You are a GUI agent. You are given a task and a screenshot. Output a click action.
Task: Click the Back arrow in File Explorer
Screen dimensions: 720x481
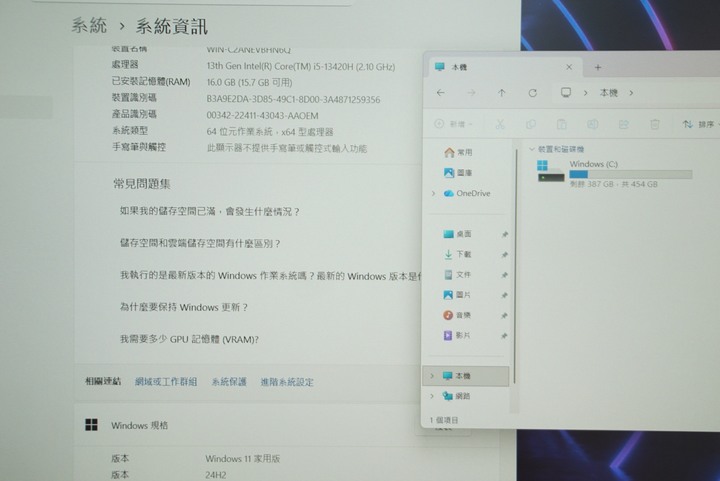pos(441,93)
